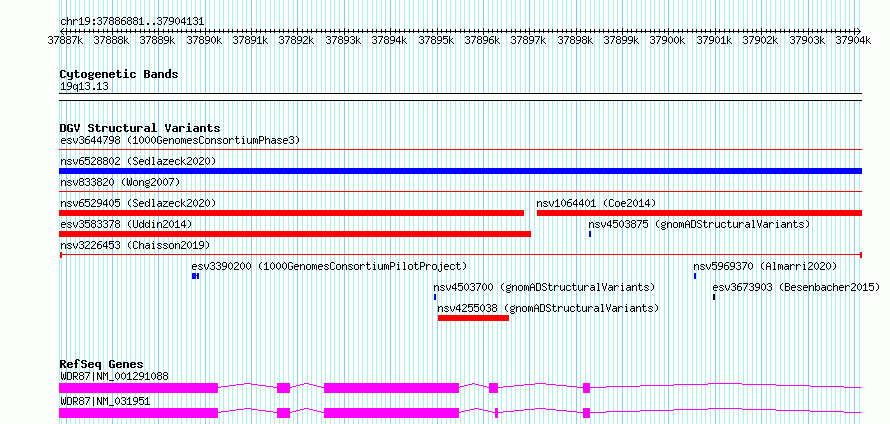Open nsv4503700 gnomADStructuralVariants label
This screenshot has height=424, width=890.
[x=544, y=287]
